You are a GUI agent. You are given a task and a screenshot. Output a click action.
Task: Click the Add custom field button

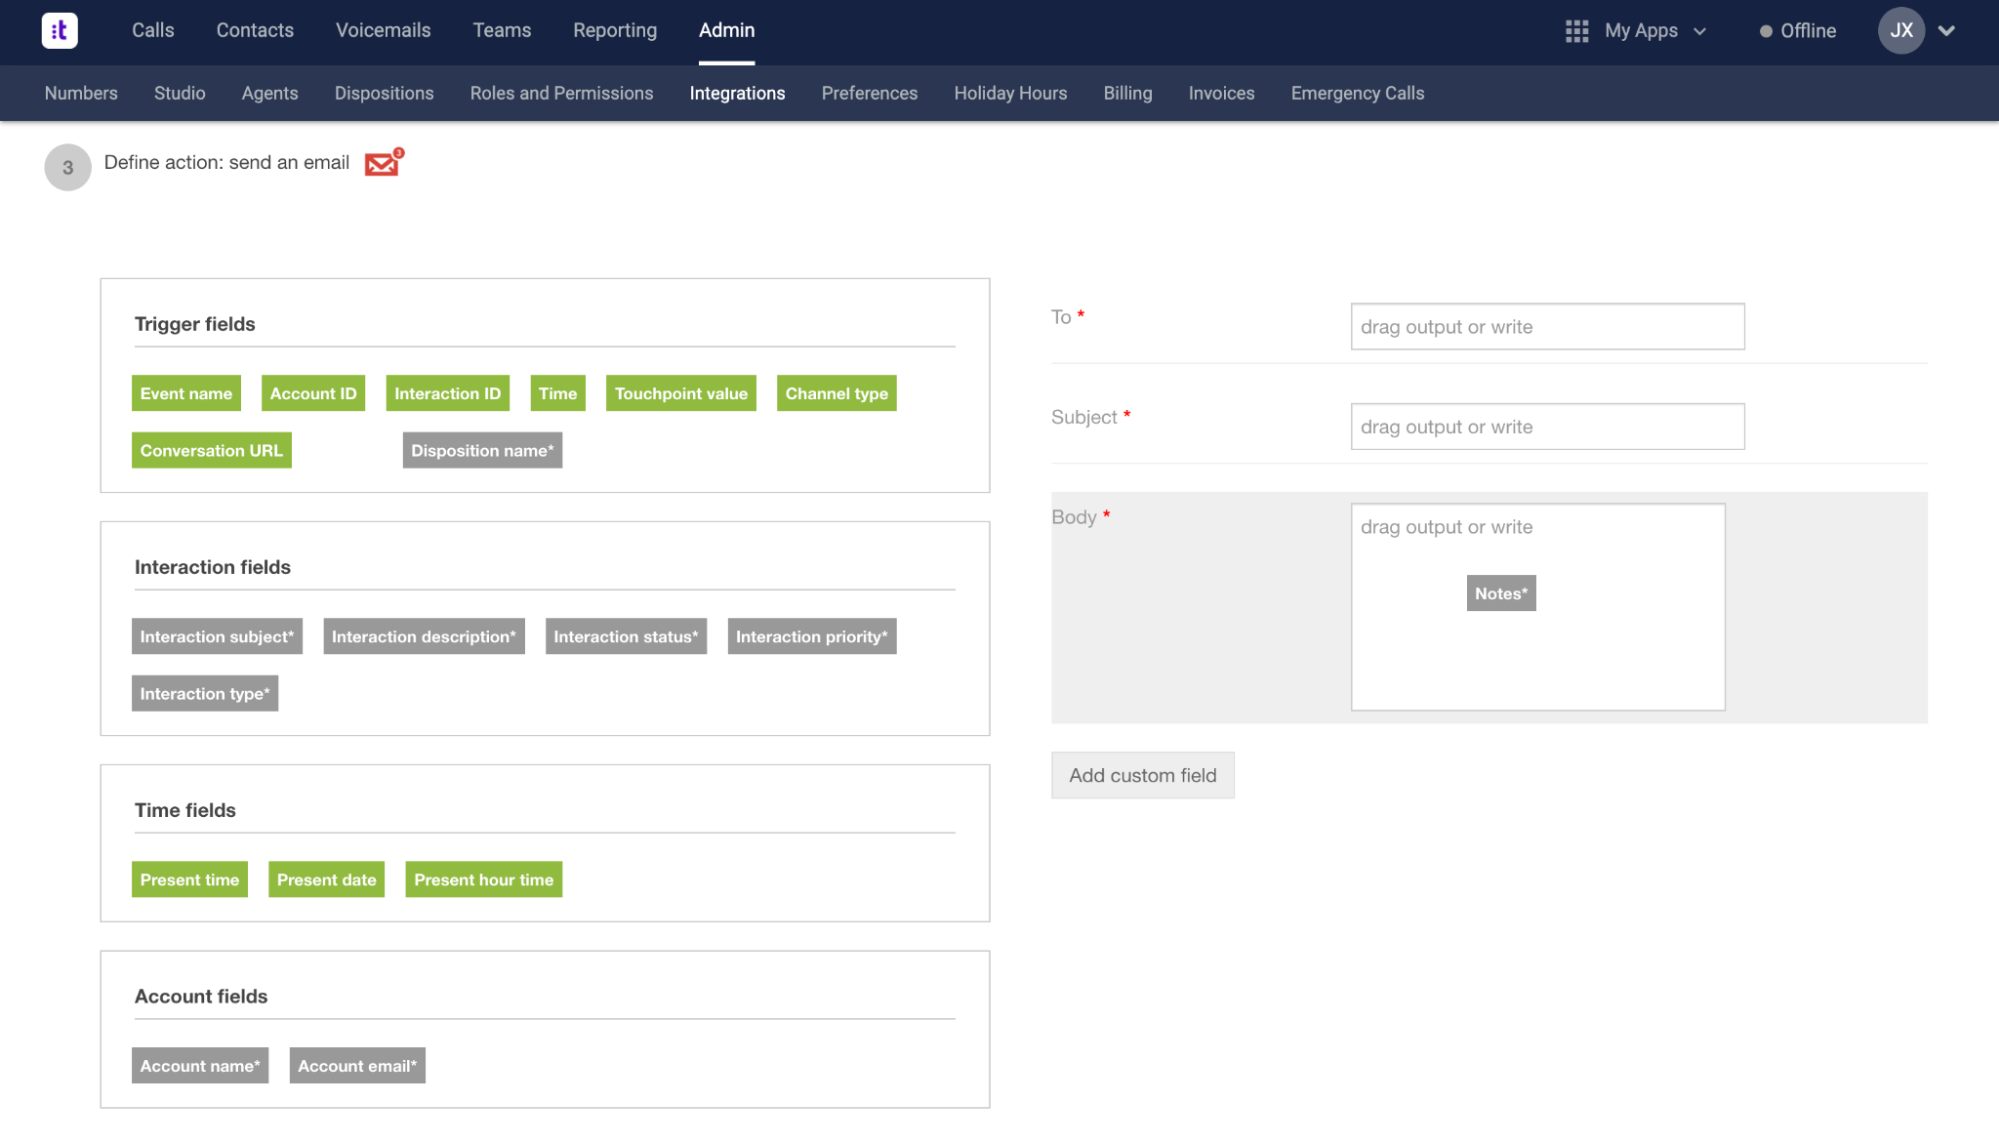coord(1143,775)
